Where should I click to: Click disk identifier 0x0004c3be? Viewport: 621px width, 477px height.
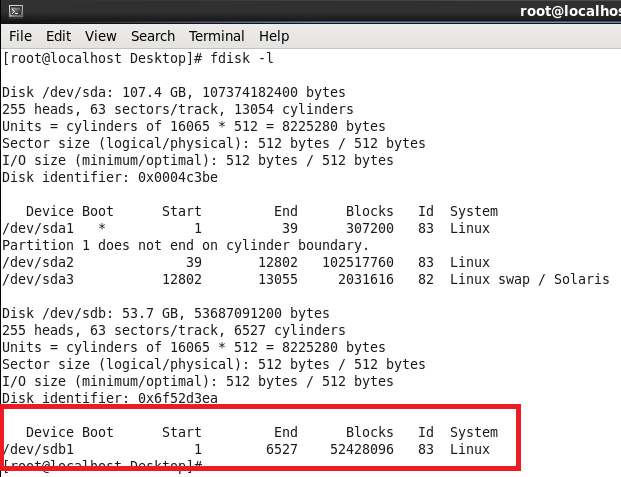178,177
